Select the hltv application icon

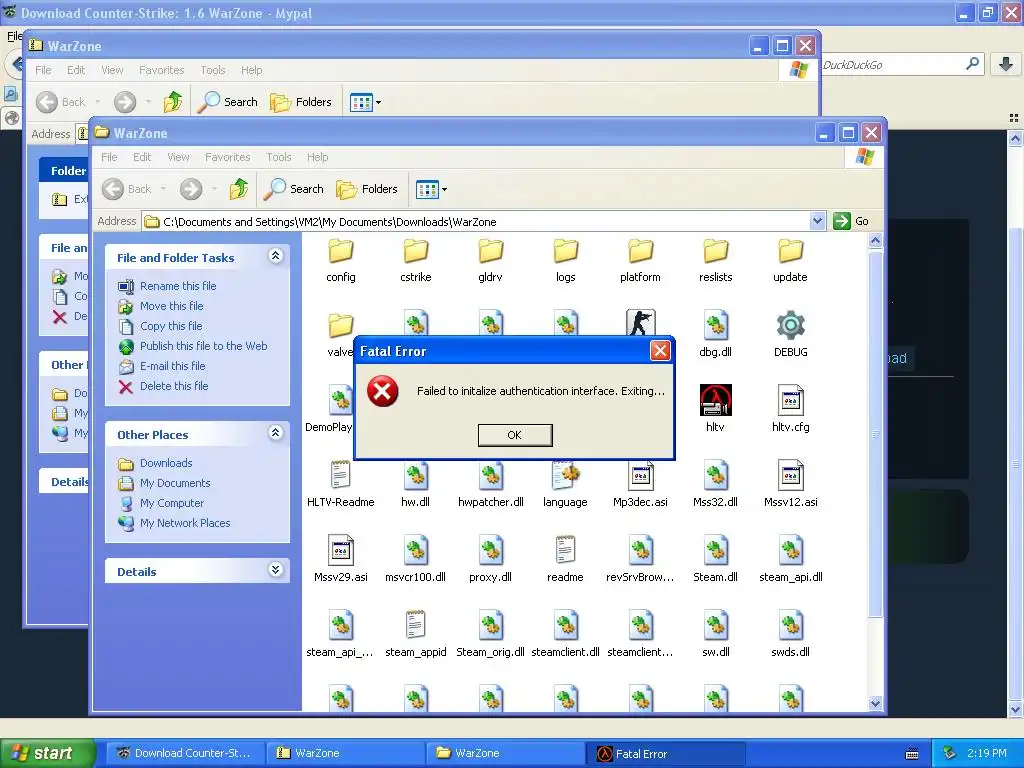pyautogui.click(x=715, y=409)
